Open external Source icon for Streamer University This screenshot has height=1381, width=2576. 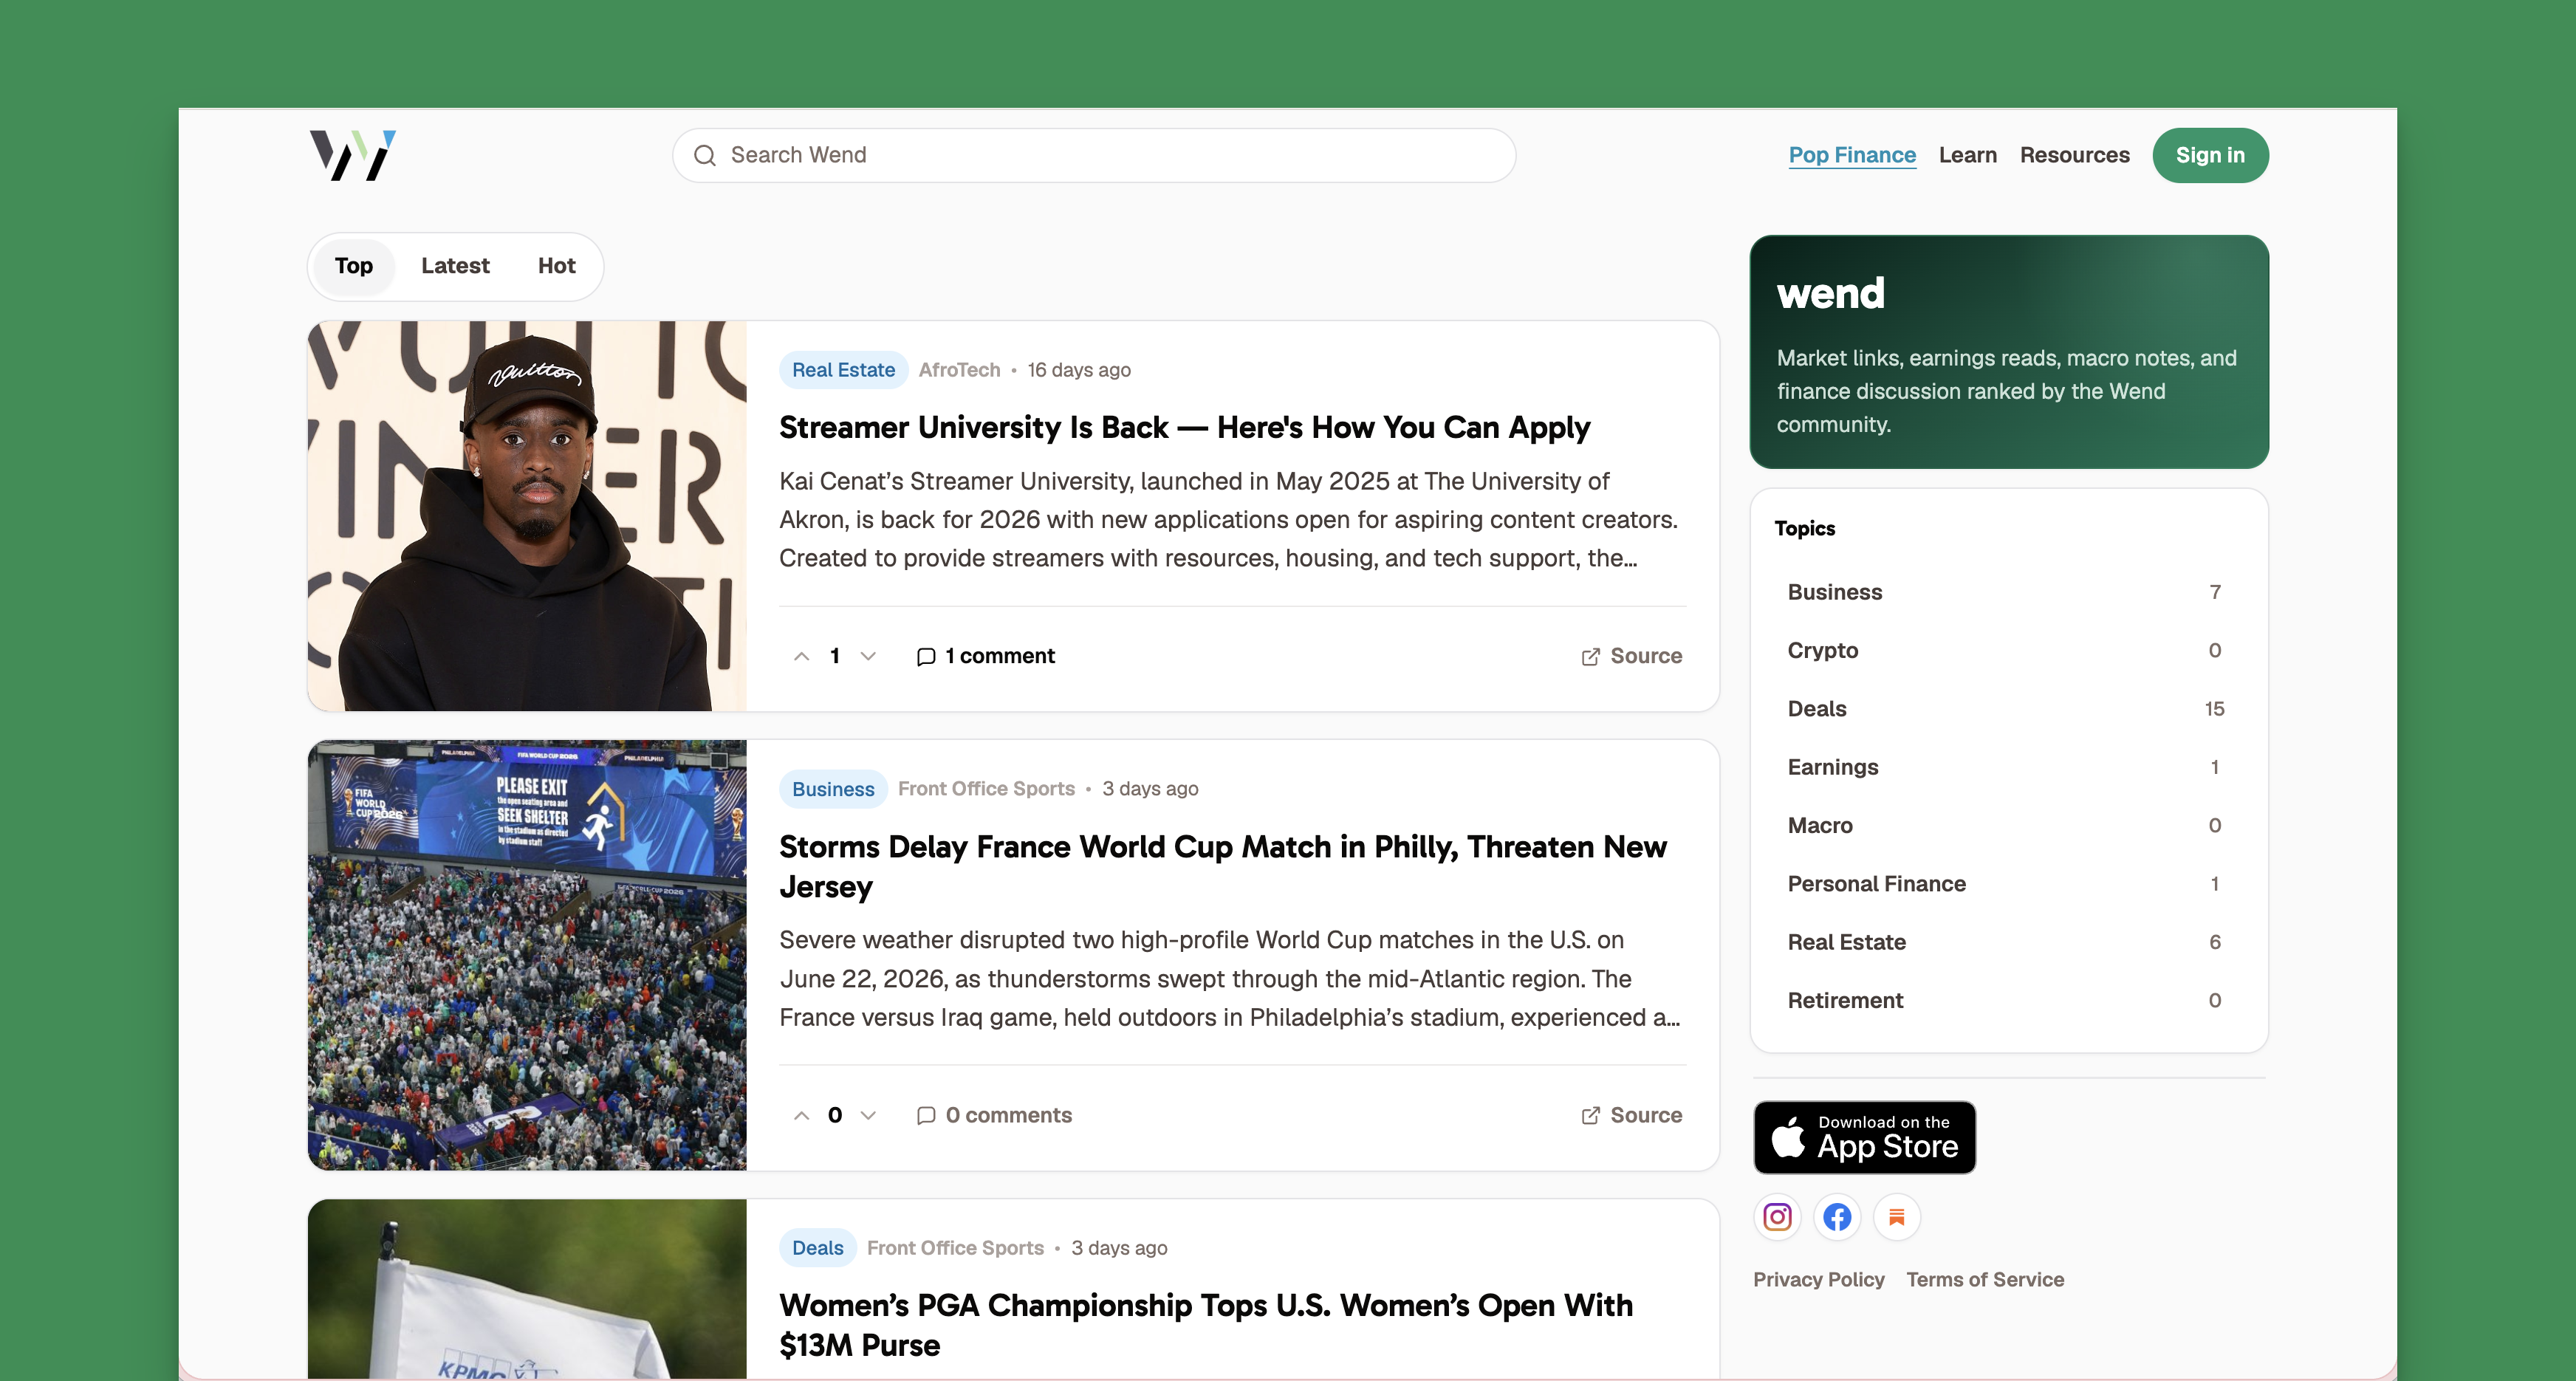[x=1590, y=656]
